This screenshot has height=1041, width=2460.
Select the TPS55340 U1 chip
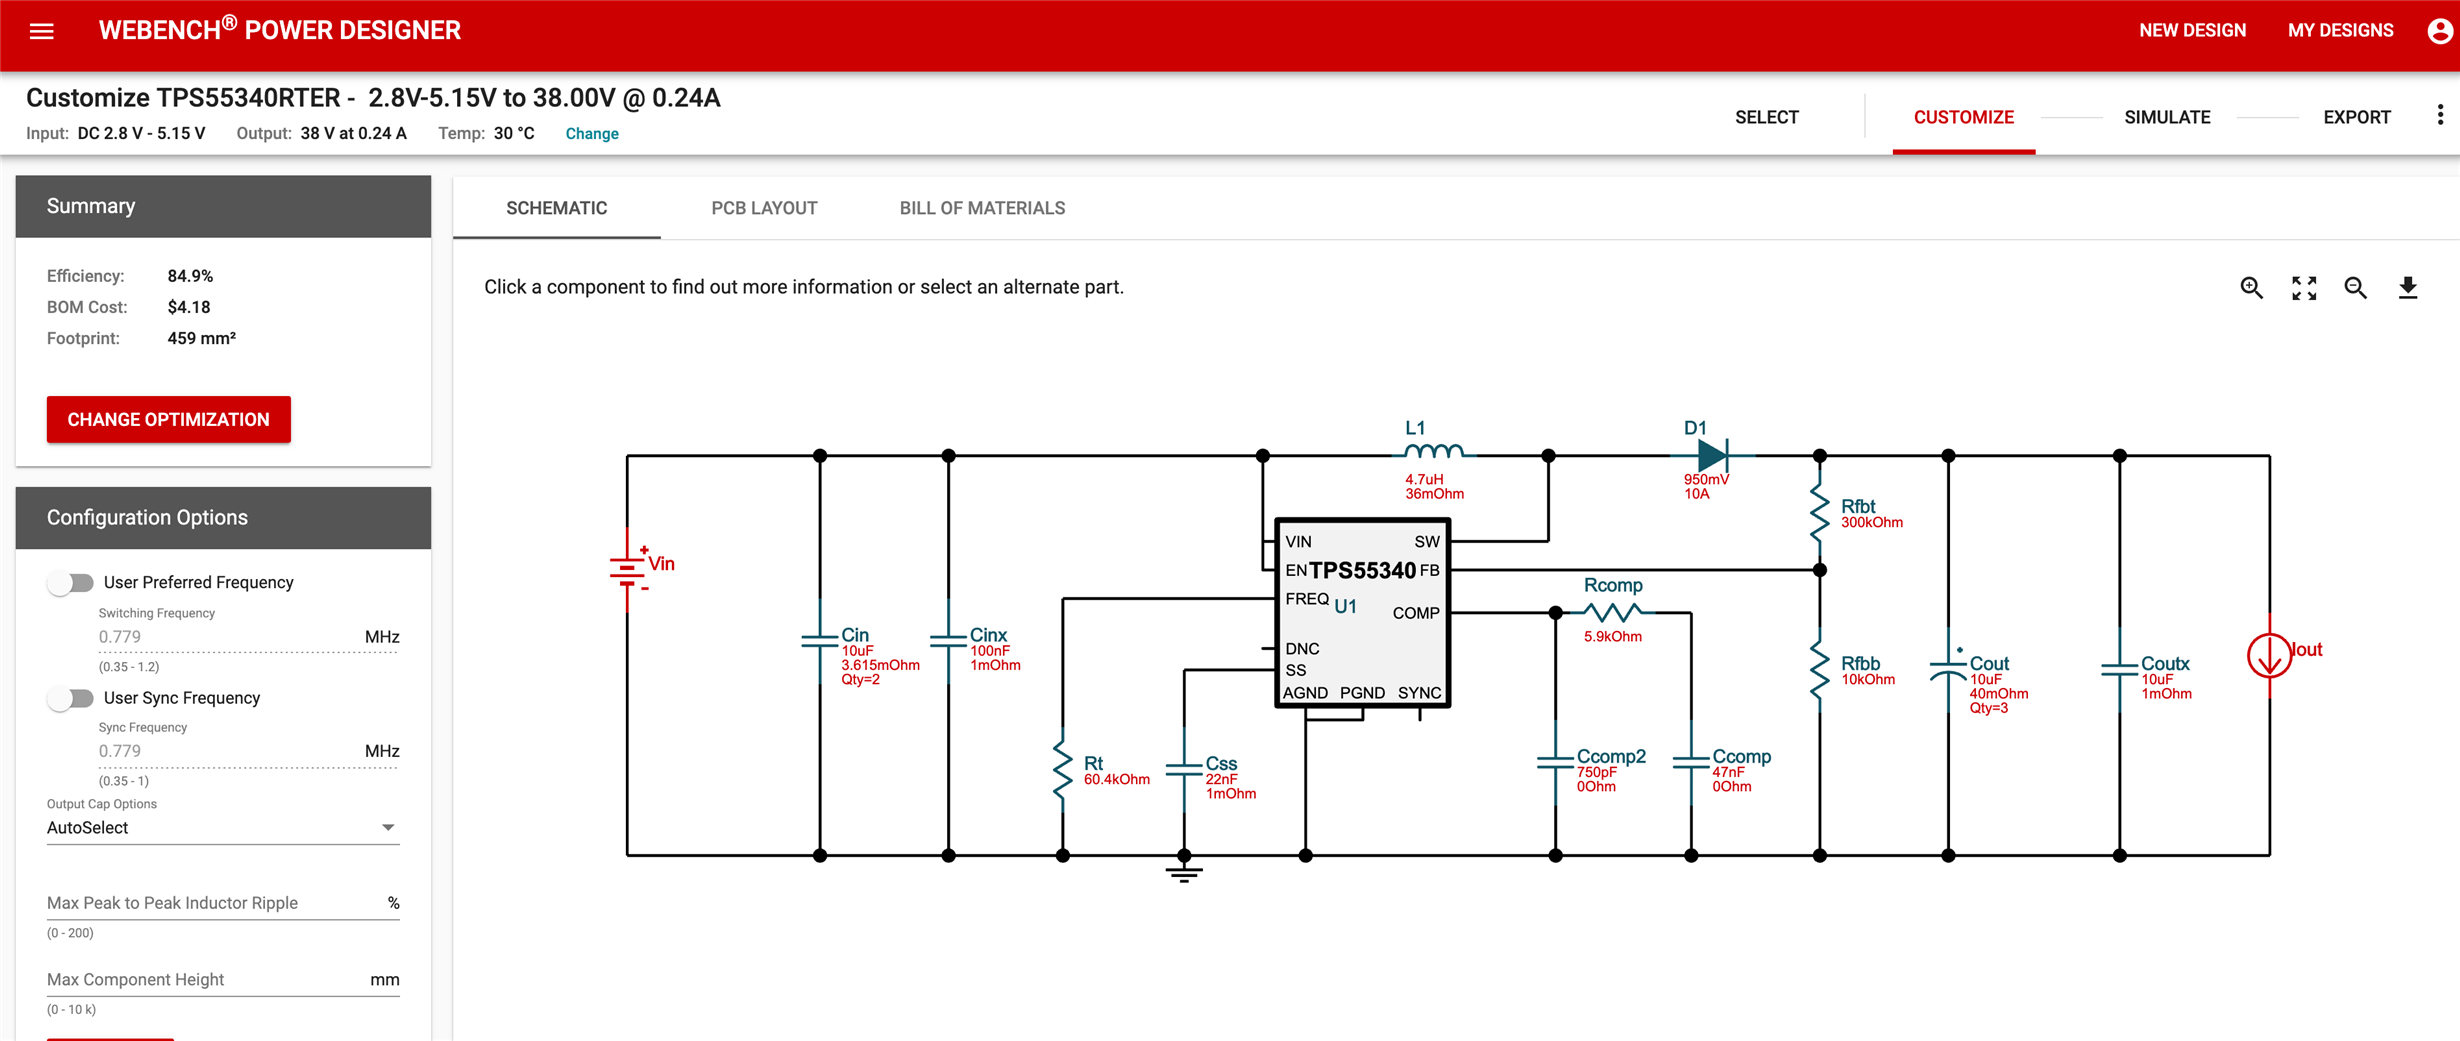pos(1362,613)
